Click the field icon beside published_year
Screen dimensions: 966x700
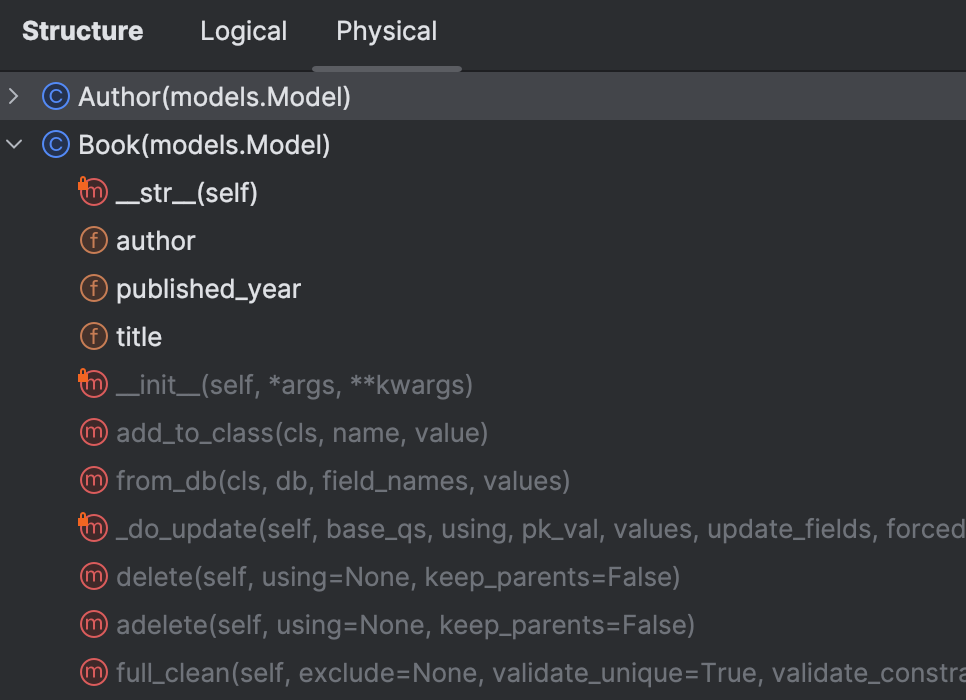(x=93, y=288)
